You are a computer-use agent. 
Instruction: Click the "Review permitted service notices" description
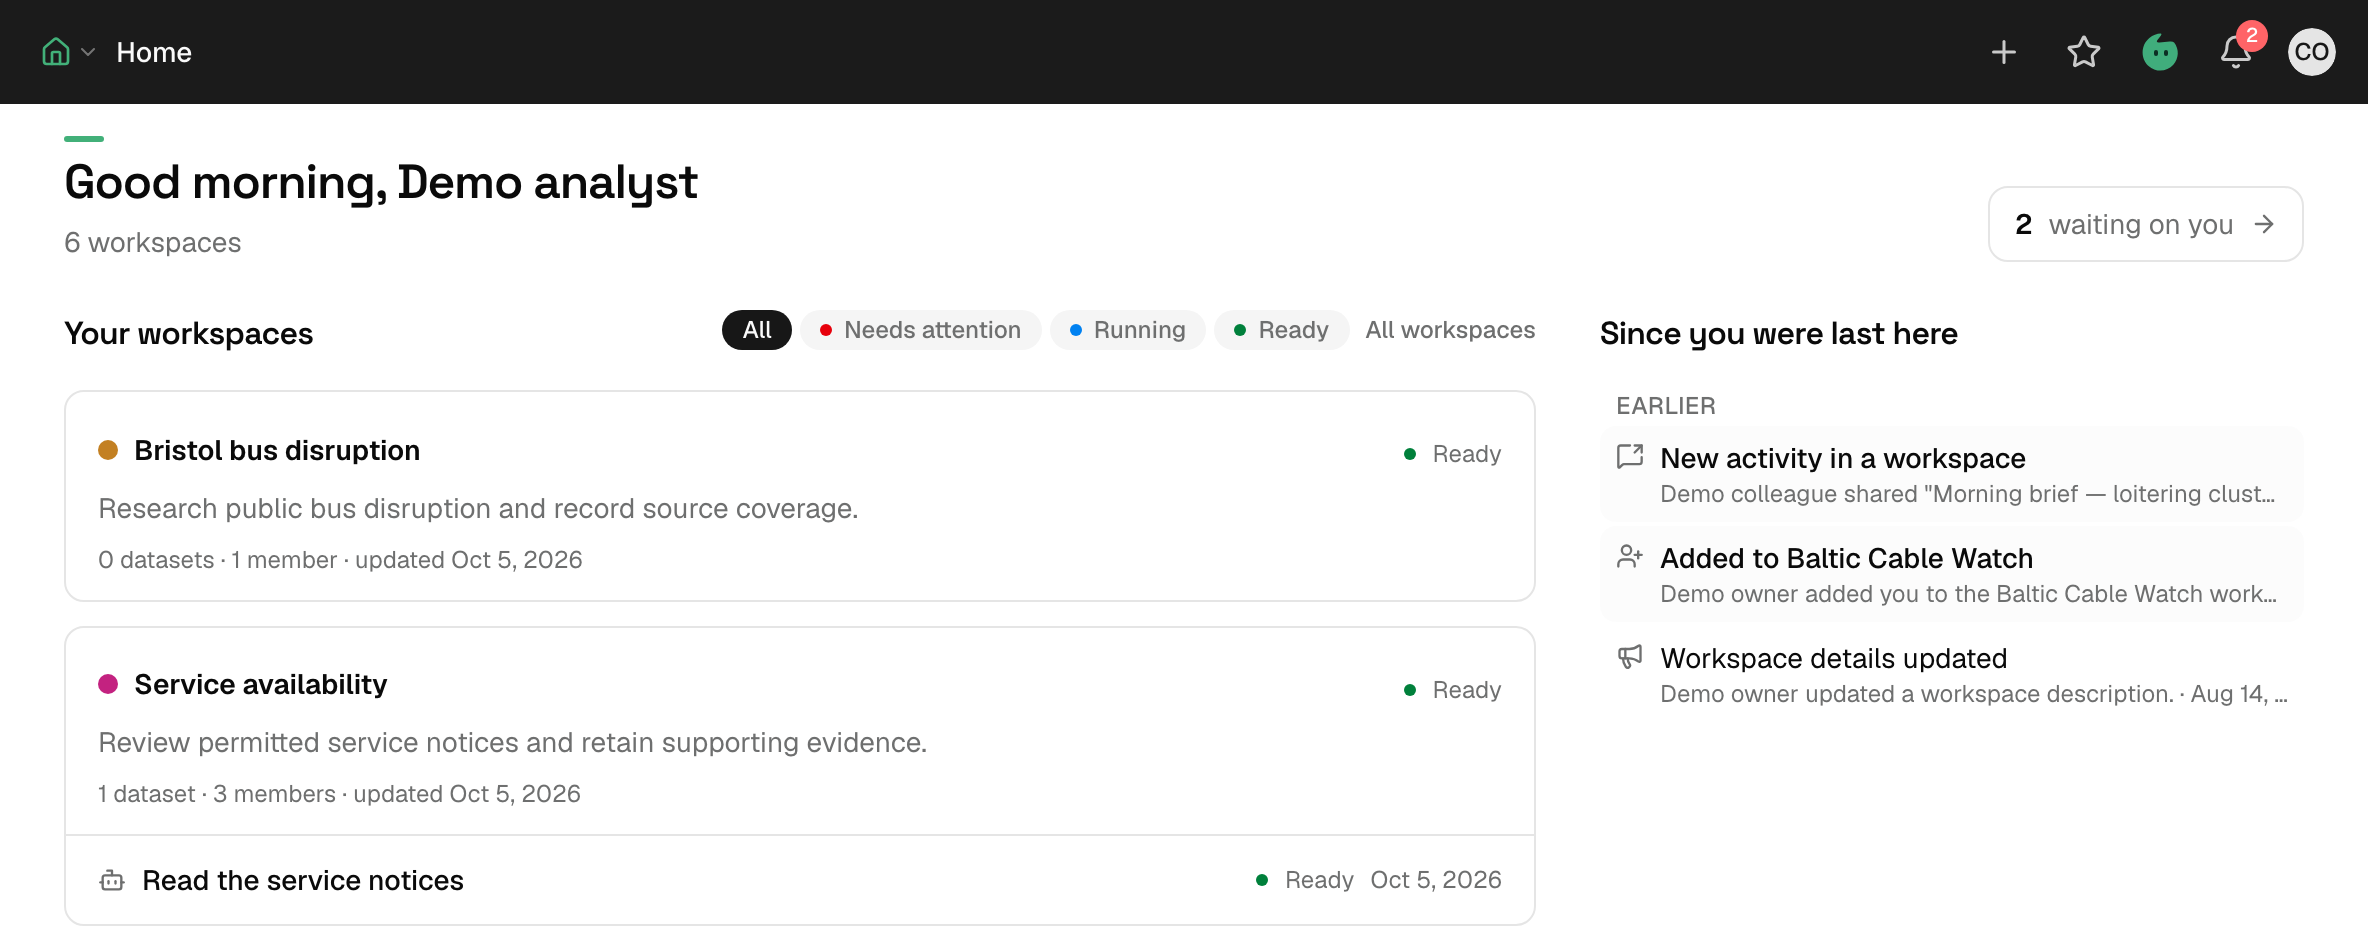[x=512, y=743]
